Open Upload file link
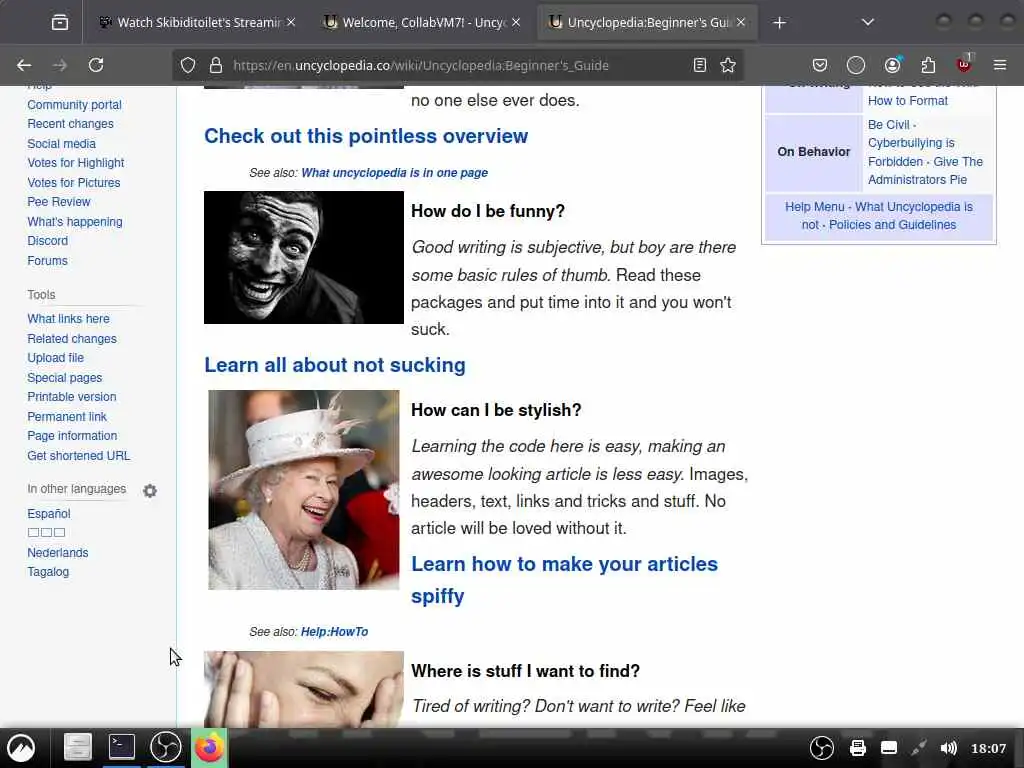Image resolution: width=1024 pixels, height=768 pixels. point(56,357)
